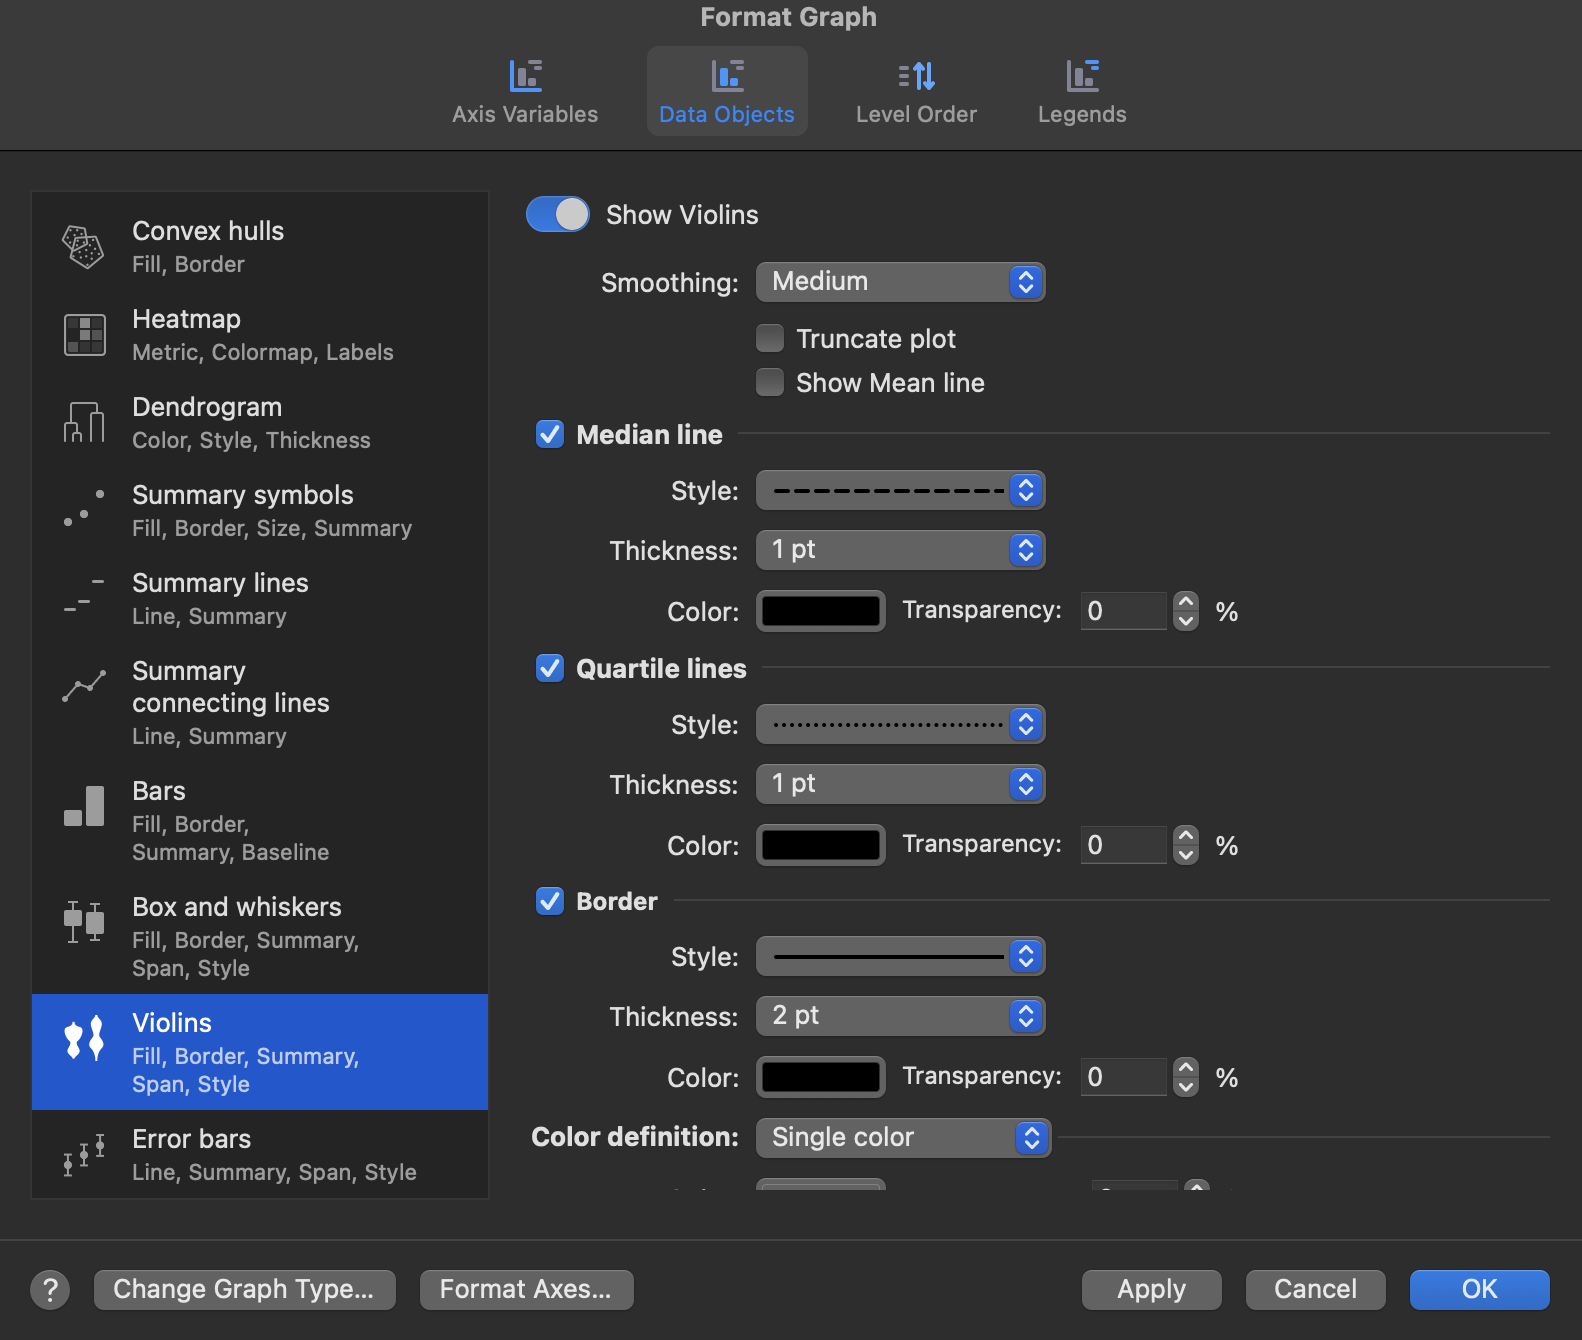The width and height of the screenshot is (1582, 1340).
Task: Click the Change Graph Type button
Action: [245, 1290]
